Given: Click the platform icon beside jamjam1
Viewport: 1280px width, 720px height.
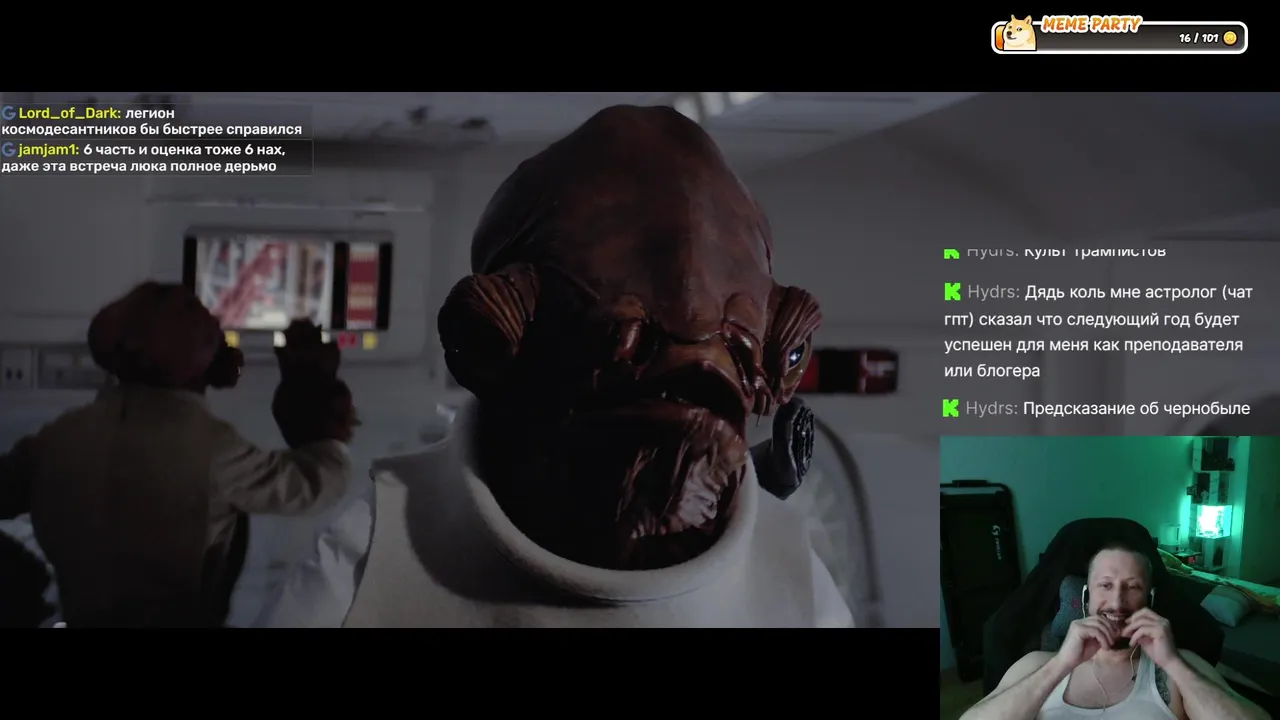Looking at the screenshot, I should (9, 149).
